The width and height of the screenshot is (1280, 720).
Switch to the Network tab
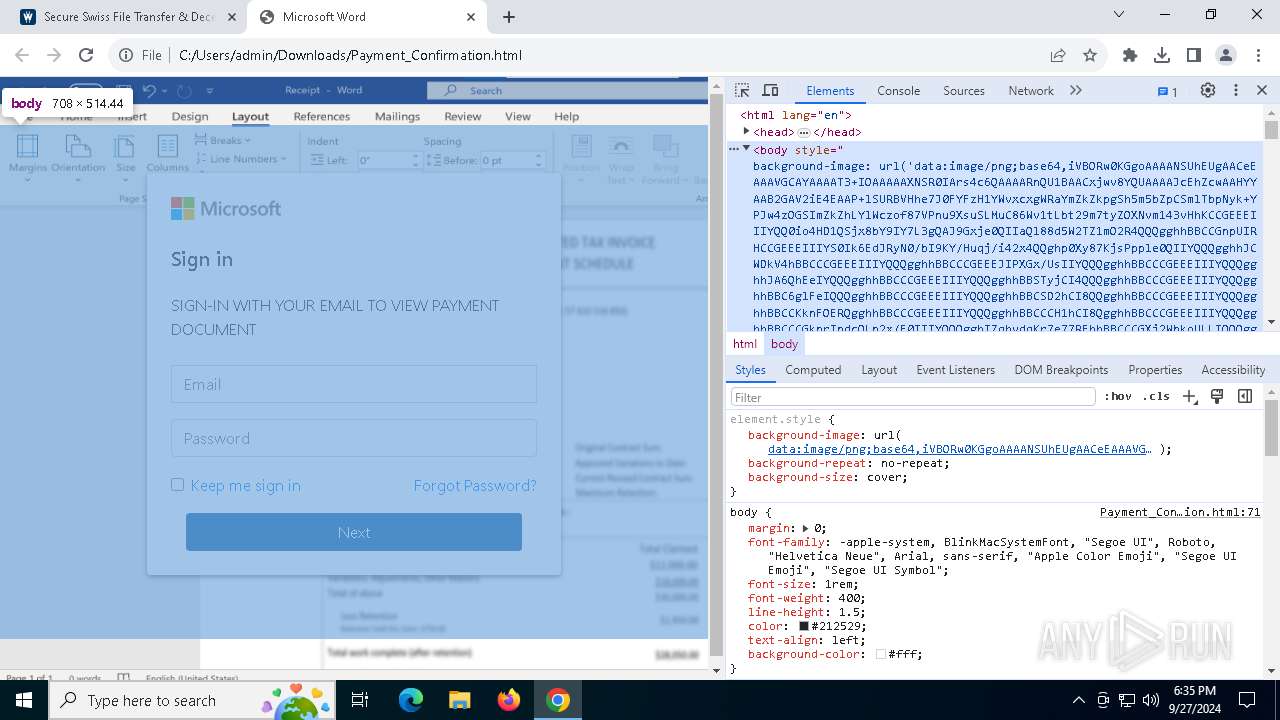point(1031,90)
